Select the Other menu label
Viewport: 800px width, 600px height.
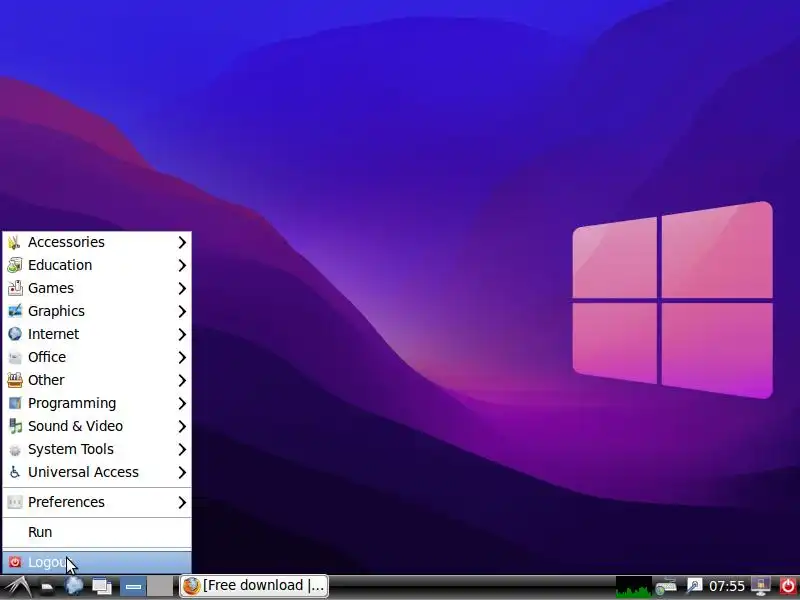(46, 380)
